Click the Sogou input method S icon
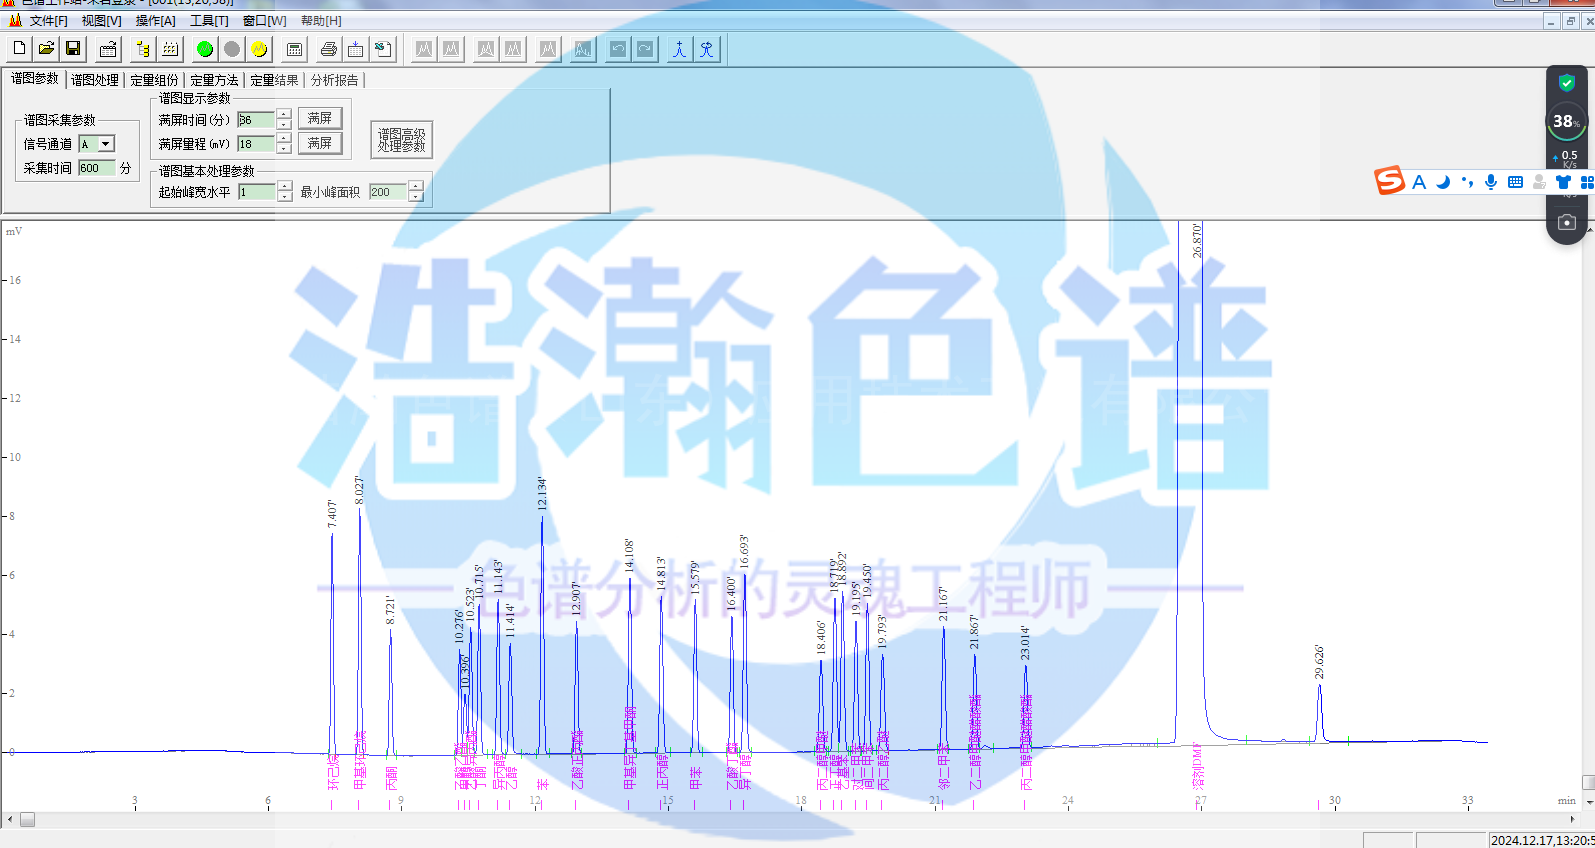This screenshot has width=1595, height=848. click(1389, 181)
